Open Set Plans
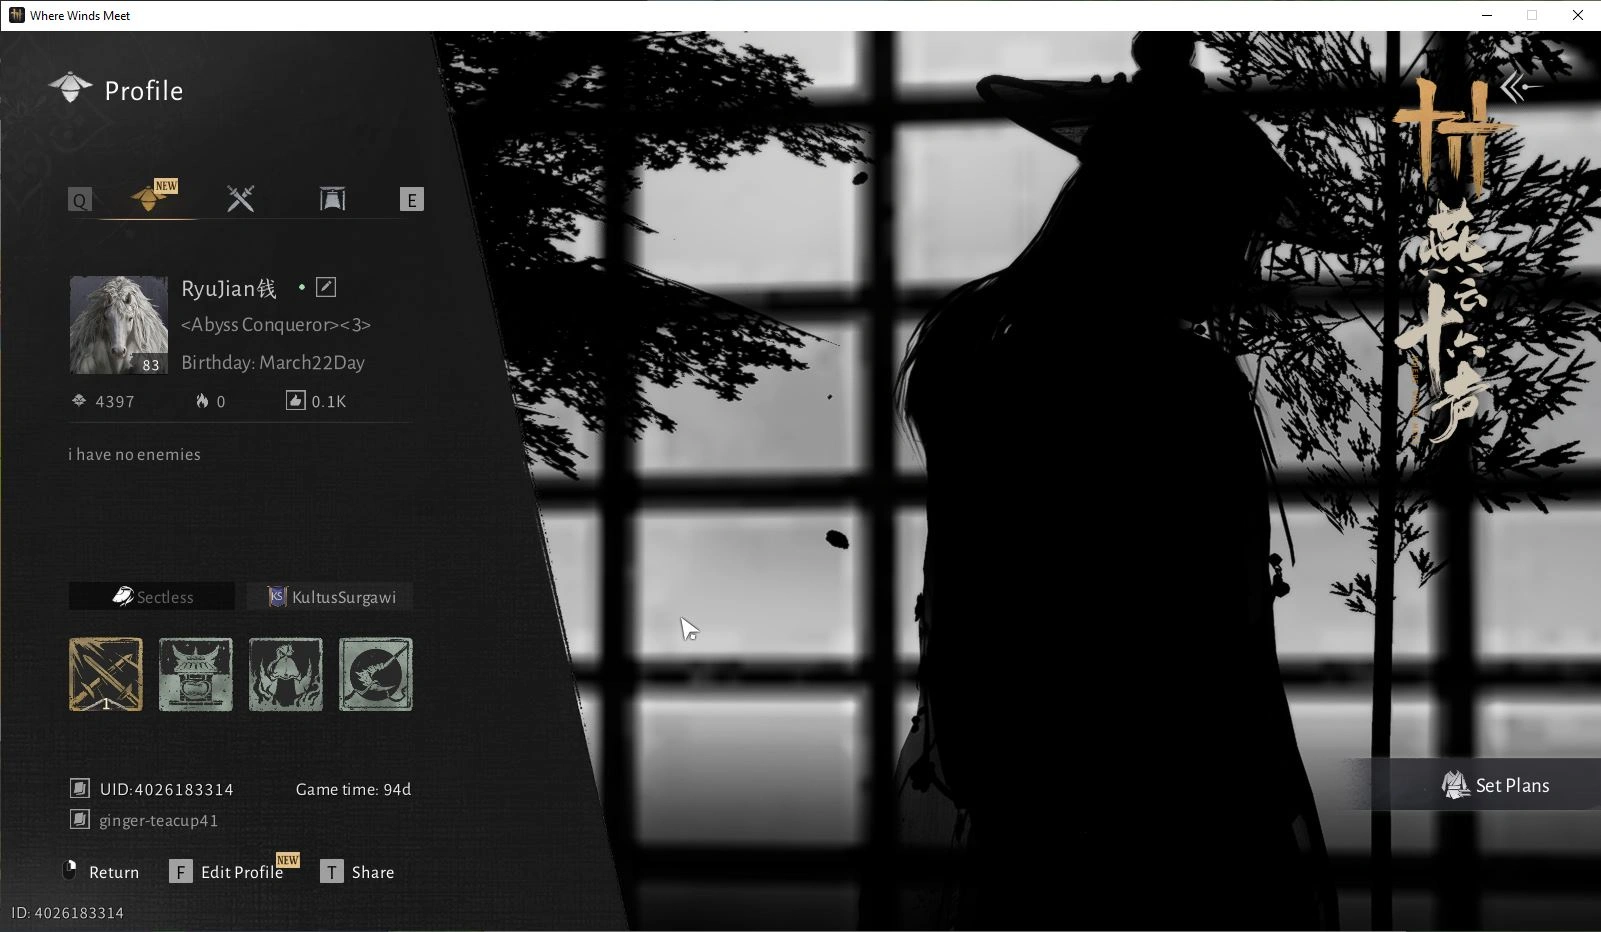This screenshot has width=1601, height=932. click(x=1496, y=785)
